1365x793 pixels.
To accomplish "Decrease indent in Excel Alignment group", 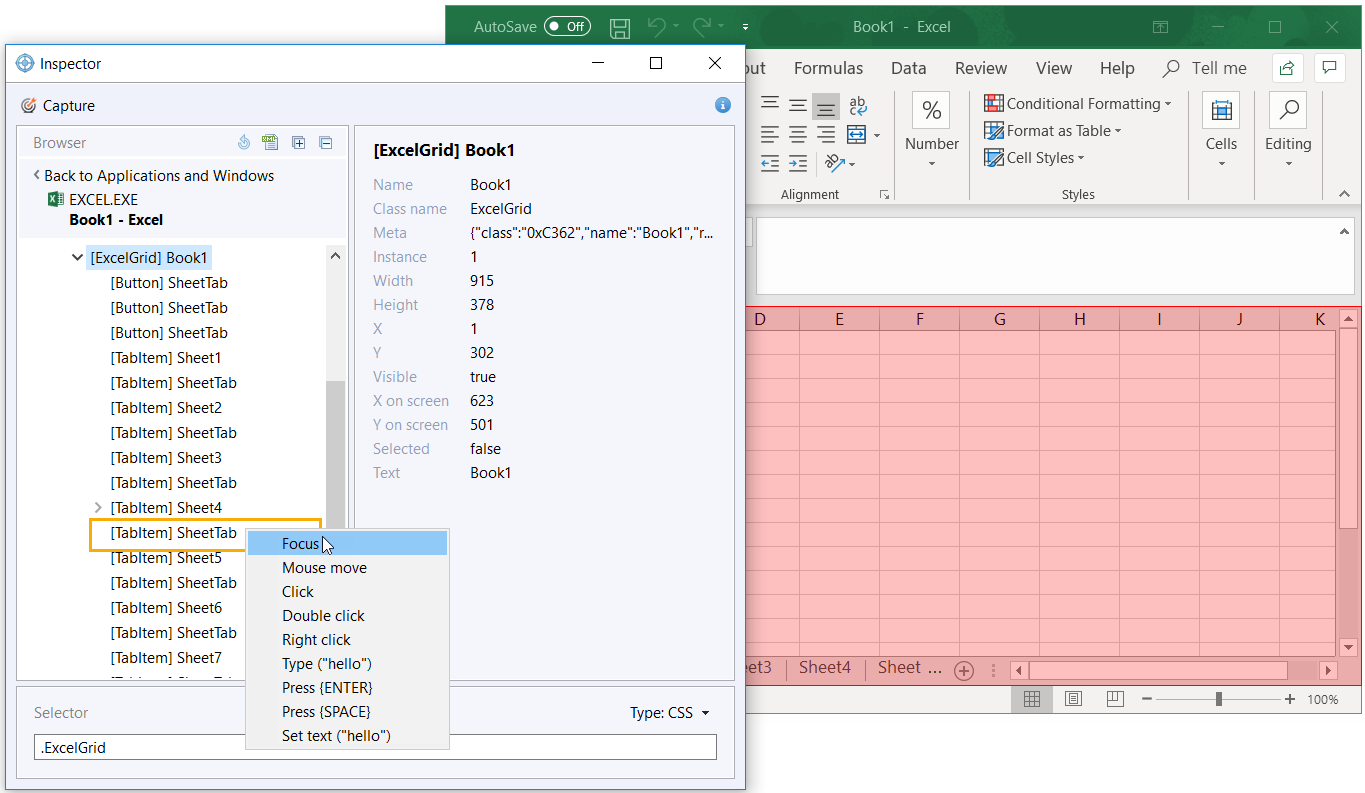I will coord(770,163).
